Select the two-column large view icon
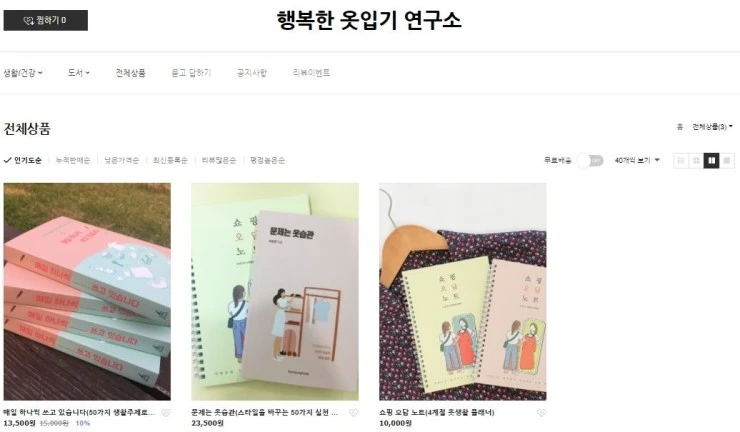 click(x=711, y=161)
